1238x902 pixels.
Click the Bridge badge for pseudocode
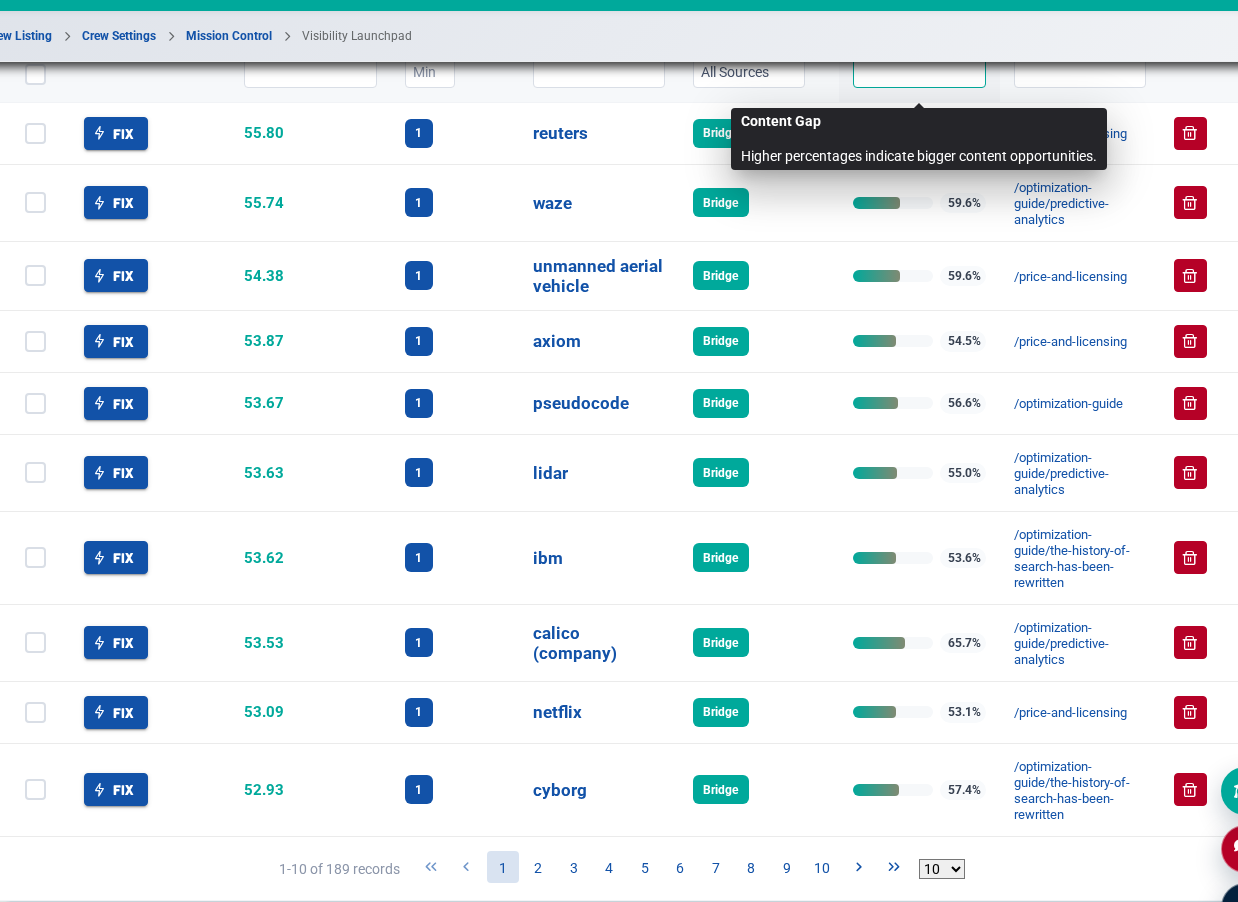tap(721, 403)
